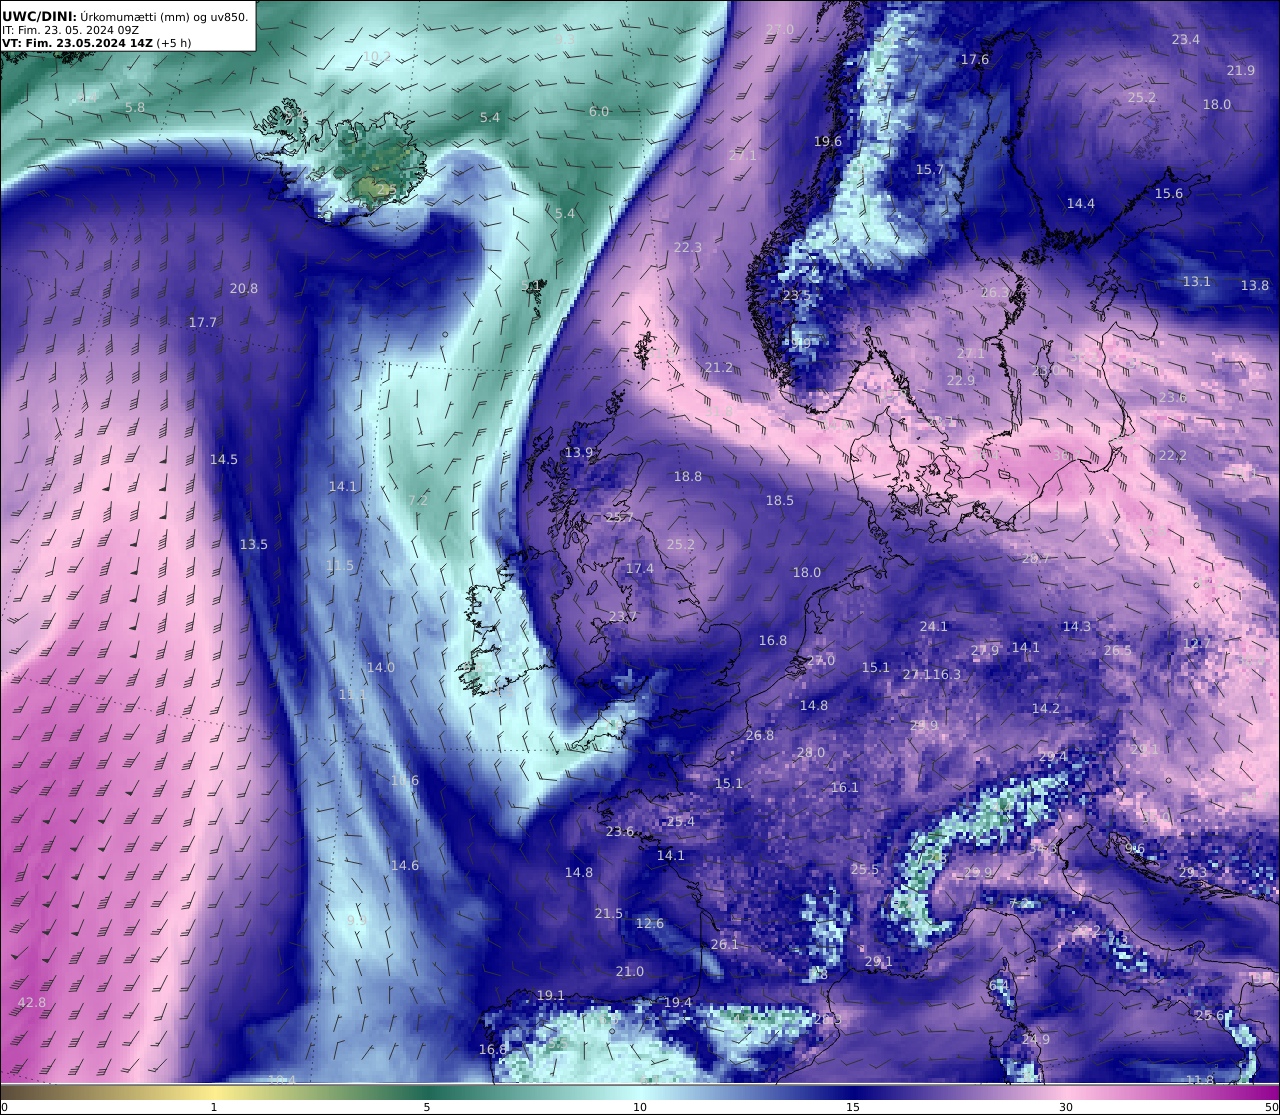Click the 14.5 value label

tap(224, 459)
